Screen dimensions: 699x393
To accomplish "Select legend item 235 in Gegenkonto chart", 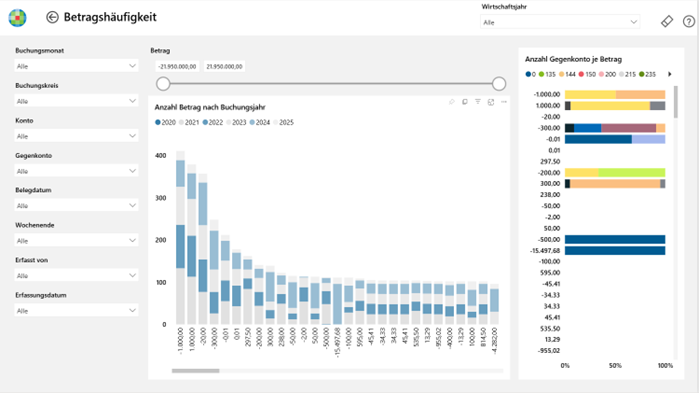I will pos(647,74).
